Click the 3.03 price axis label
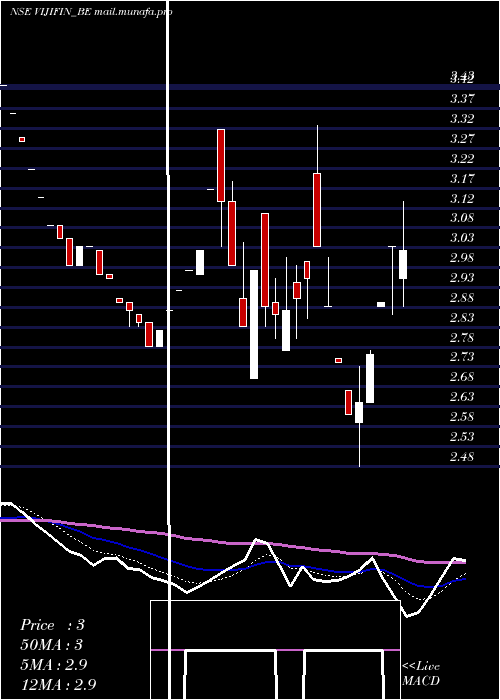The image size is (500, 700). coord(462,238)
